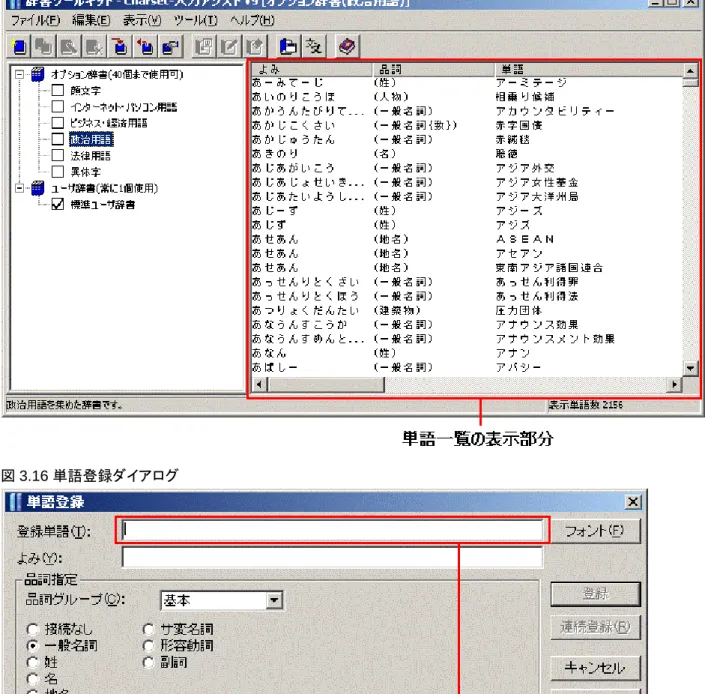705x694 pixels.
Task: Select the 姓 radio button
Action: (33, 663)
